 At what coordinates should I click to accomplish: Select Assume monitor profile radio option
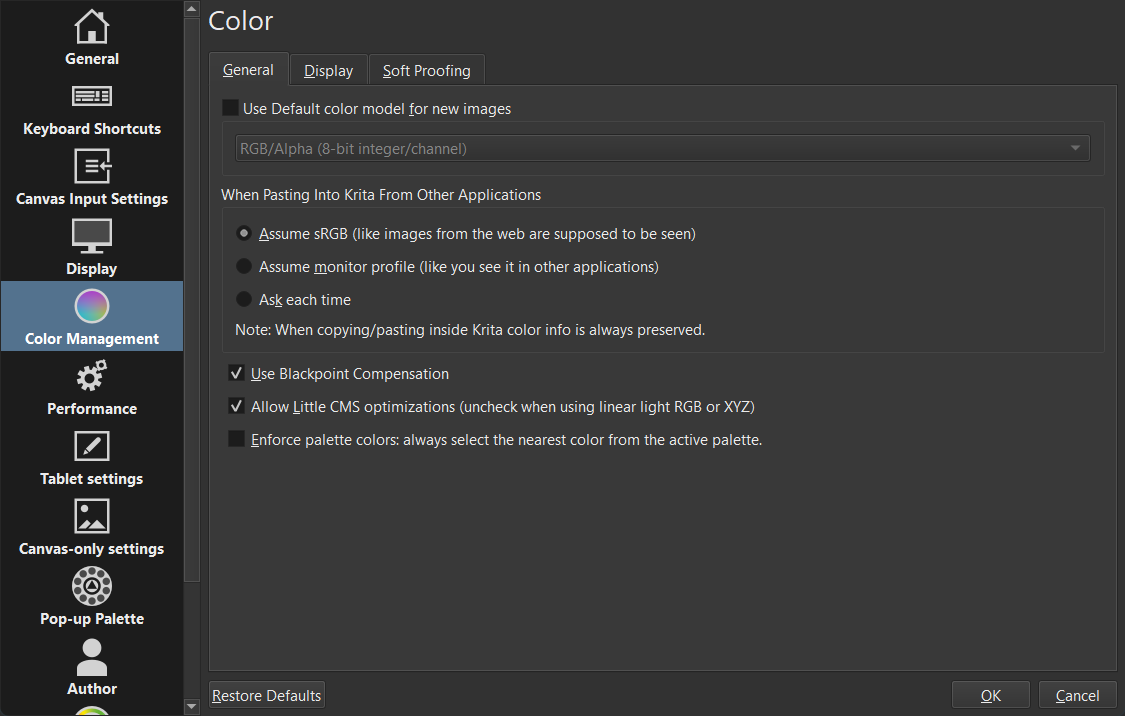[244, 267]
